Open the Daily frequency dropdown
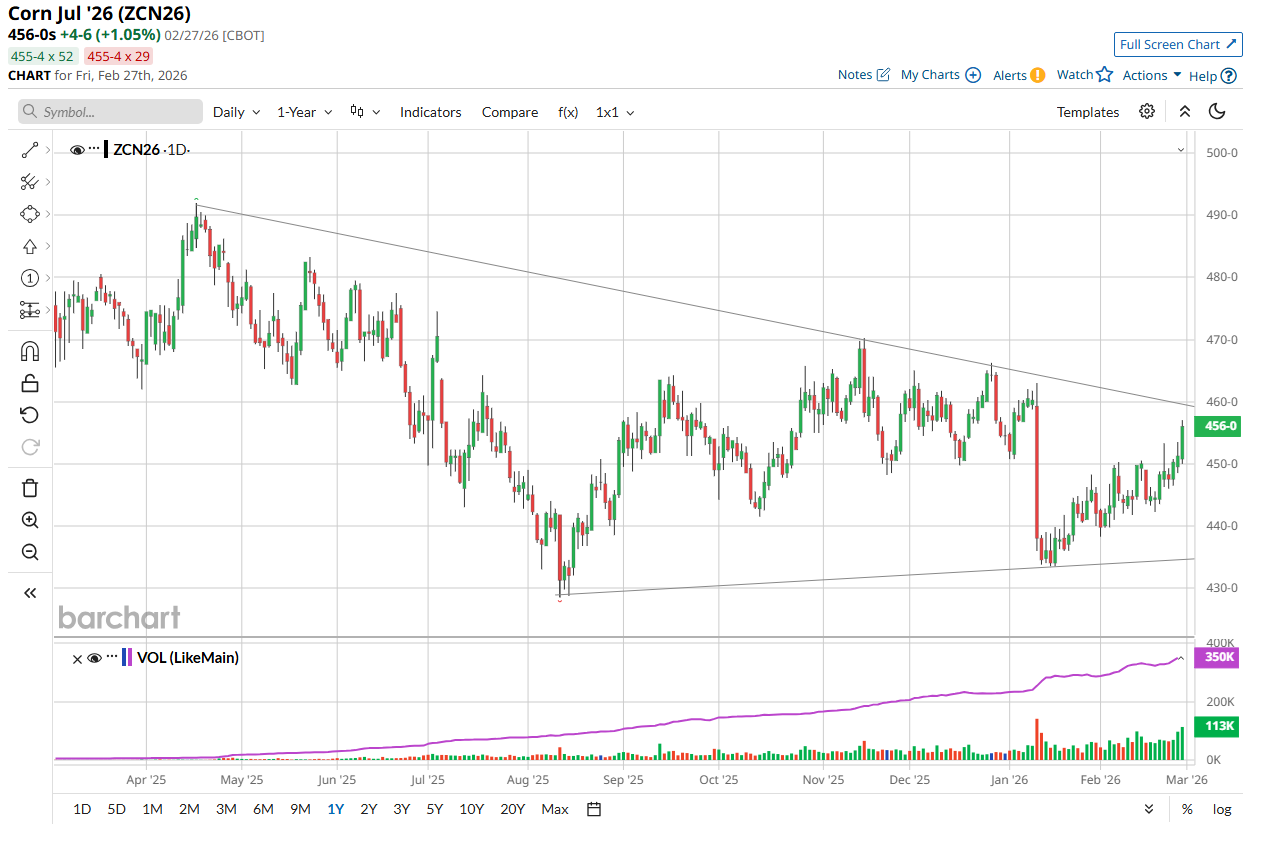1284x853 pixels. tap(236, 112)
